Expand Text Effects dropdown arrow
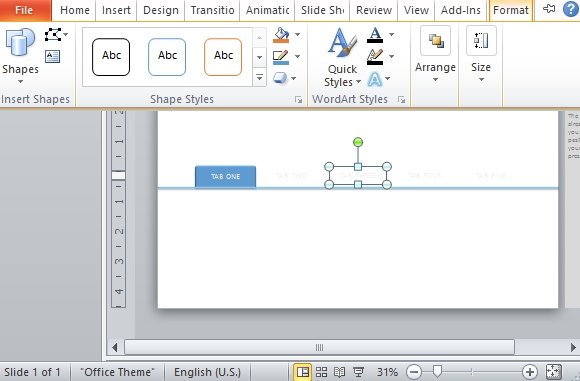This screenshot has height=381, width=580. tap(387, 78)
